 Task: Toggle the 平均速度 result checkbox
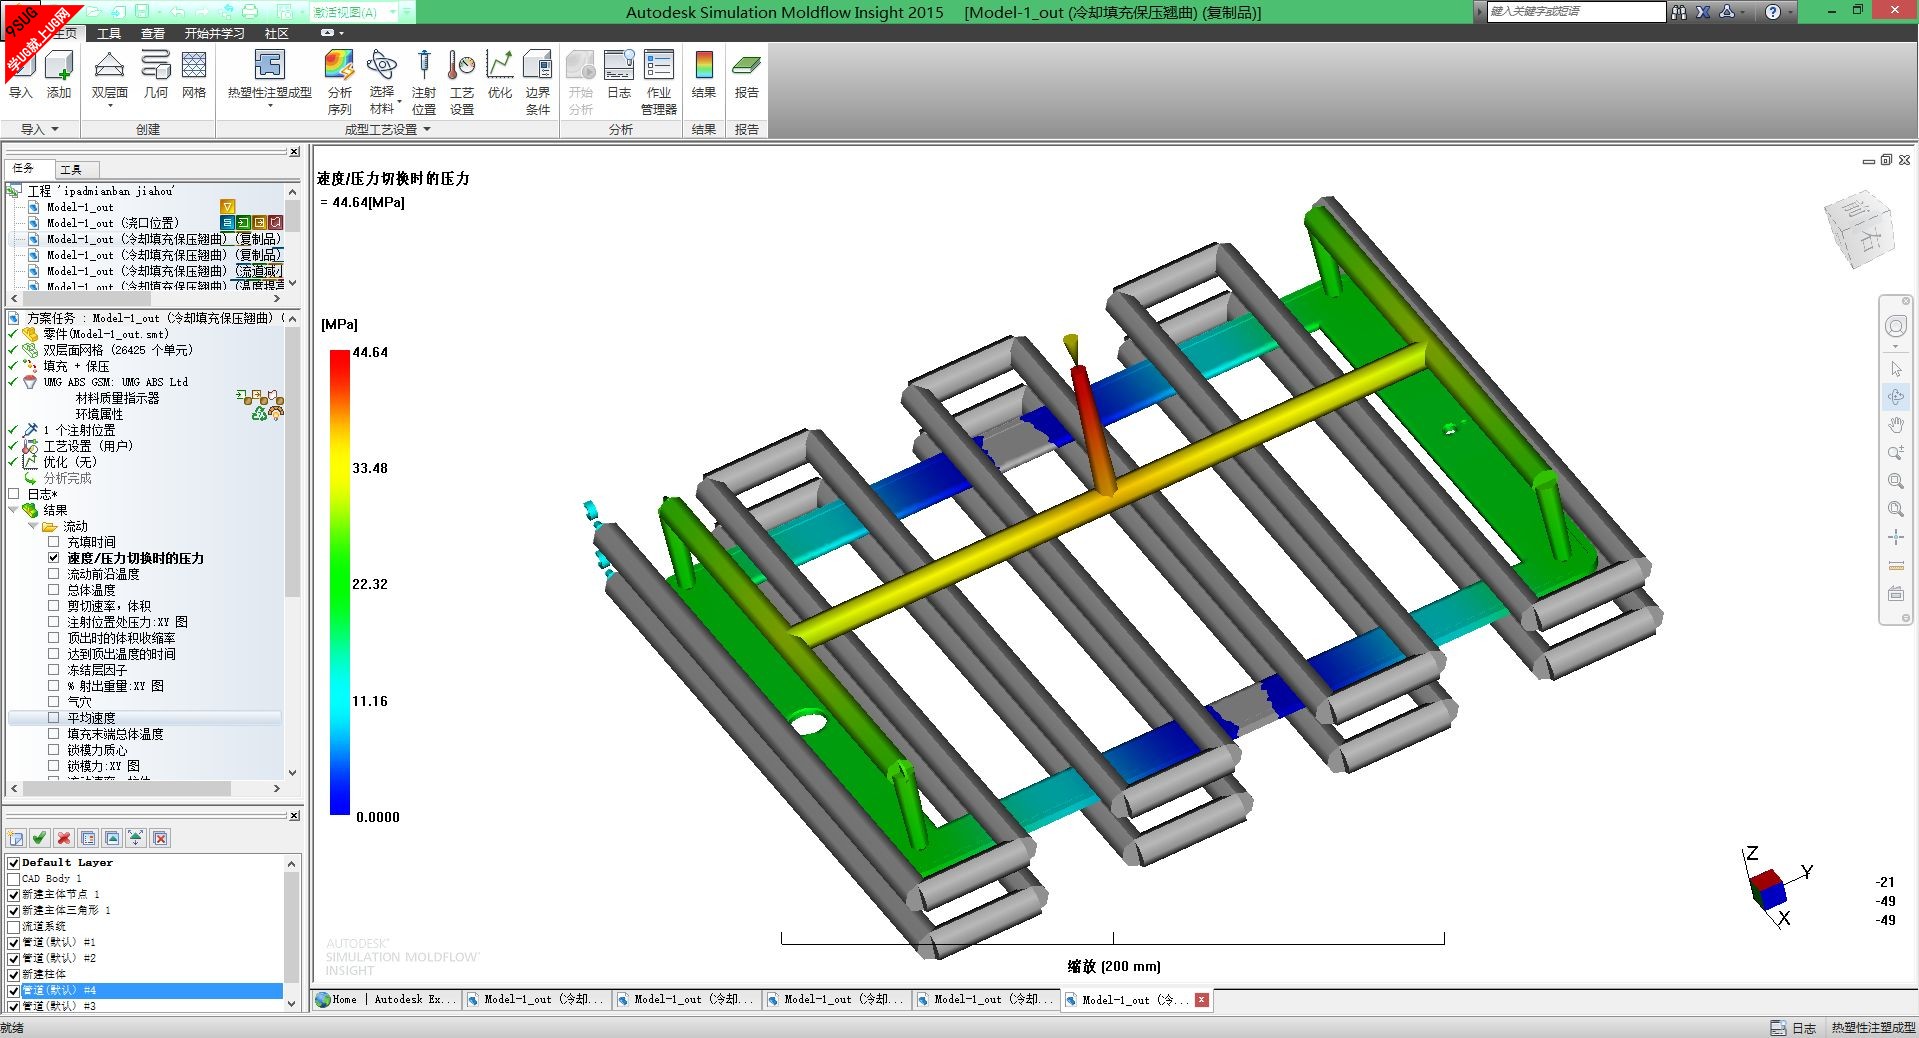point(54,718)
